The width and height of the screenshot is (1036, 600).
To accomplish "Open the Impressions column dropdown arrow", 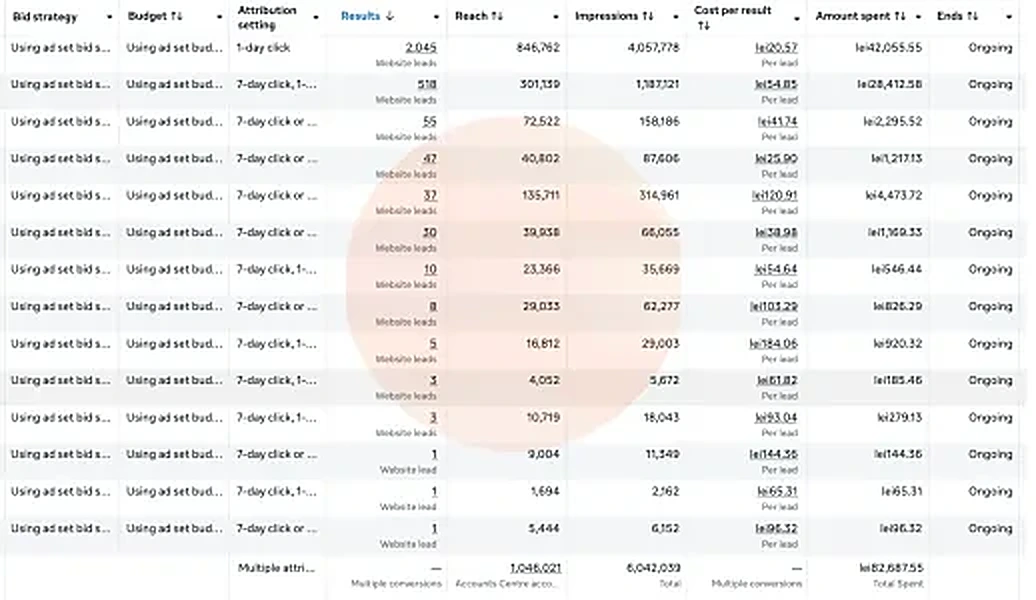I will 675,17.
